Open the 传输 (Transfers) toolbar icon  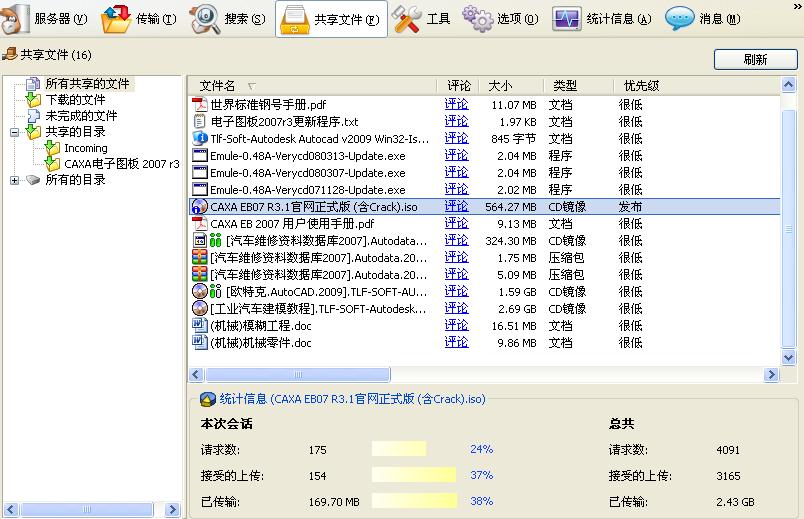[116, 19]
